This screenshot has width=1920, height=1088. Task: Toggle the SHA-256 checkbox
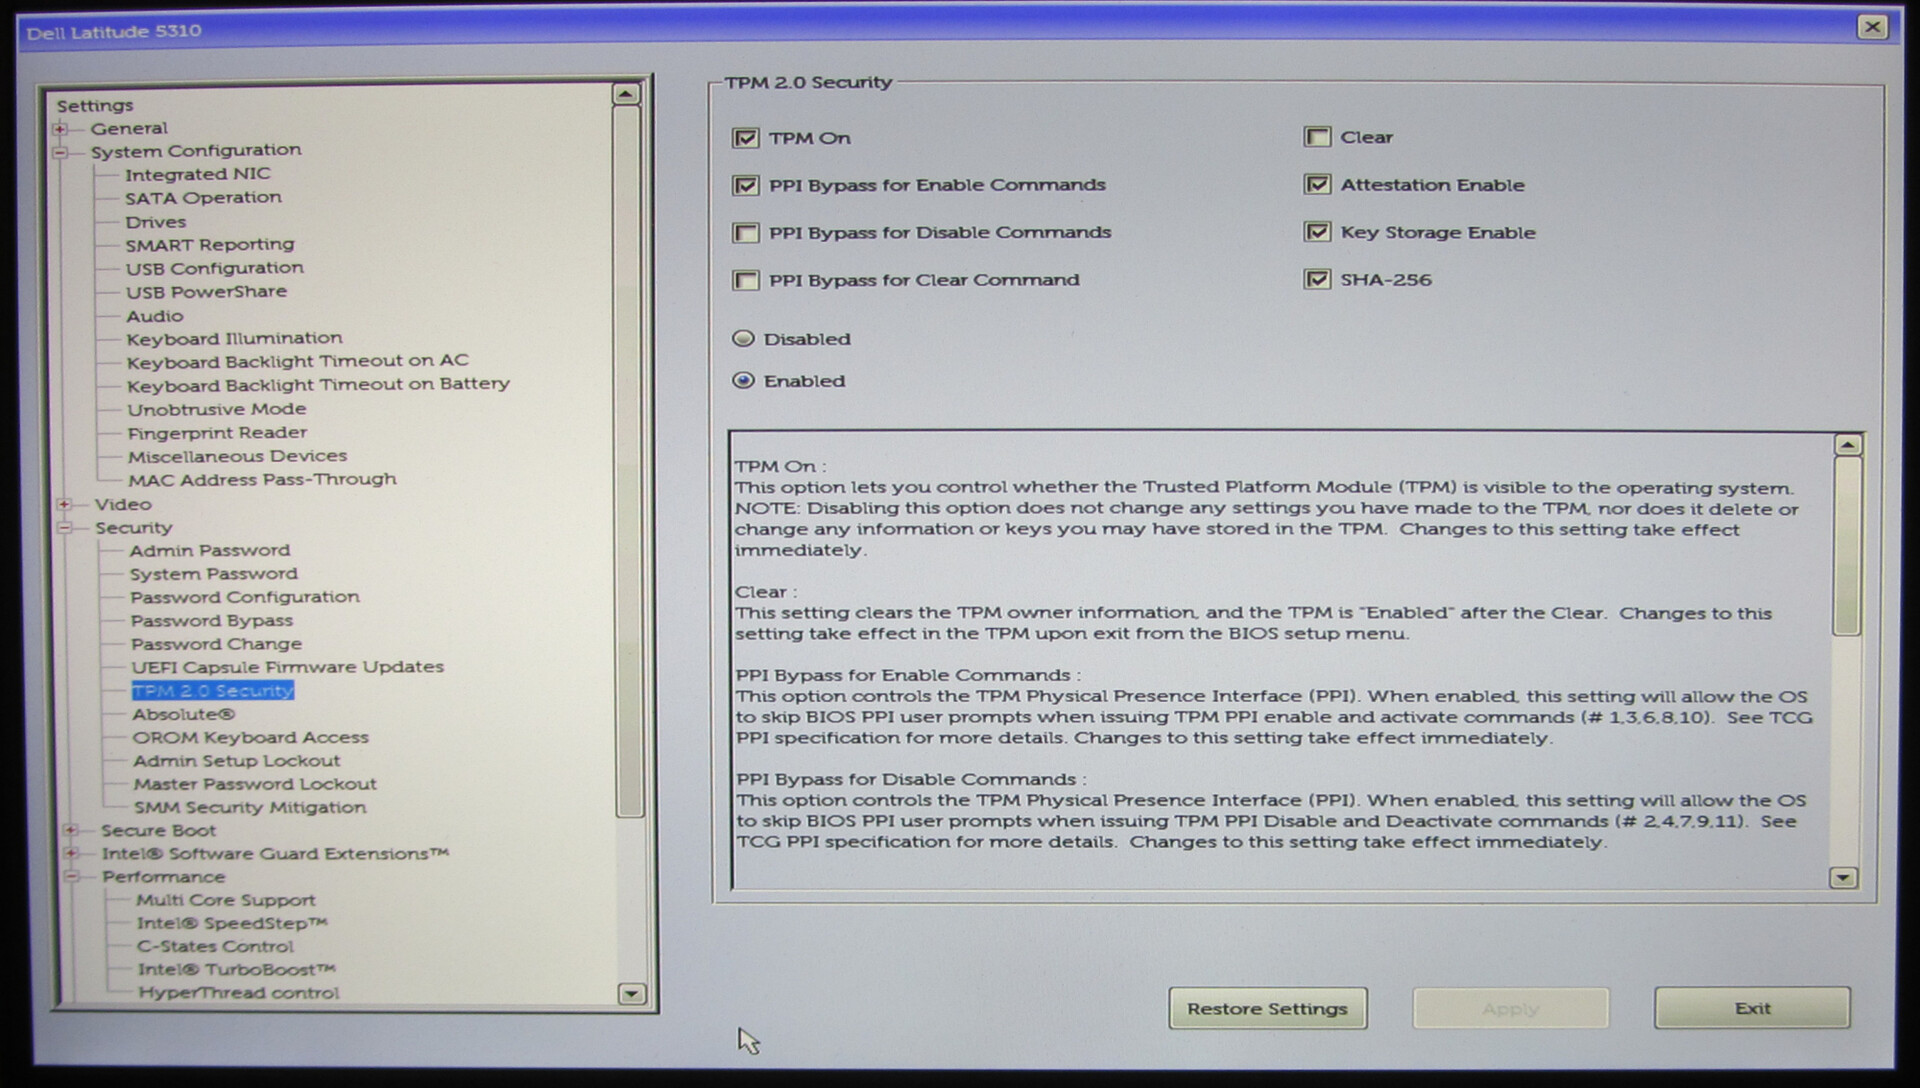click(1317, 280)
